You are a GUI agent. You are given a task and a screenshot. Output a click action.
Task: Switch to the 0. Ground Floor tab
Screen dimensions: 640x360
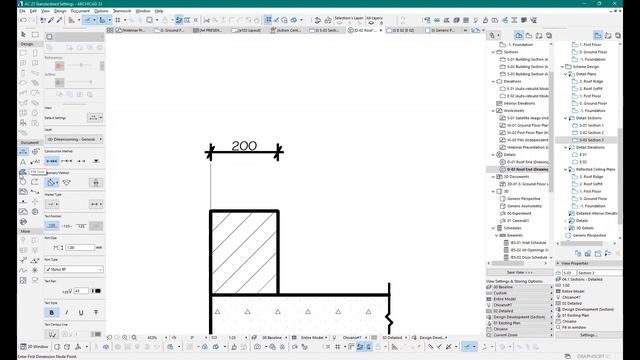pos(169,30)
